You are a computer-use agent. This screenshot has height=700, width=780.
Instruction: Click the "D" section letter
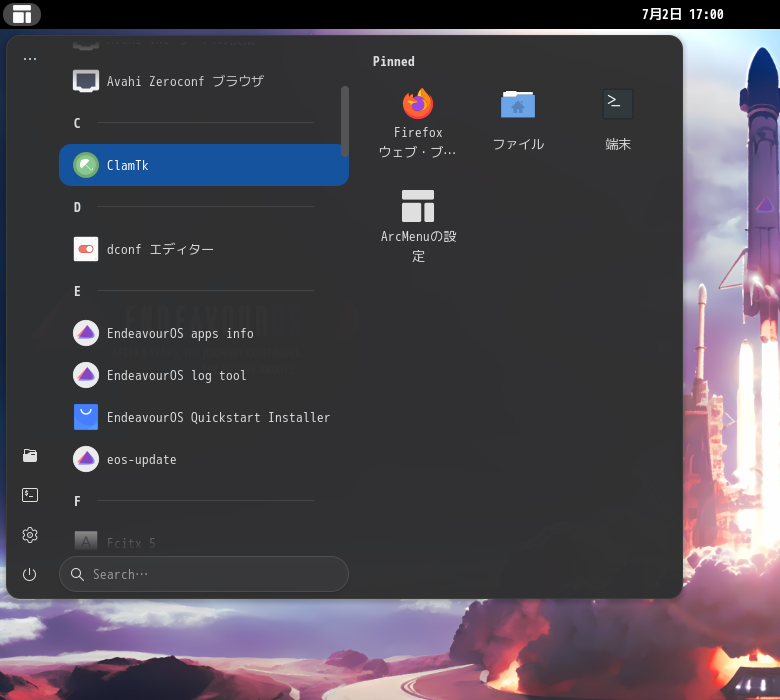77,207
